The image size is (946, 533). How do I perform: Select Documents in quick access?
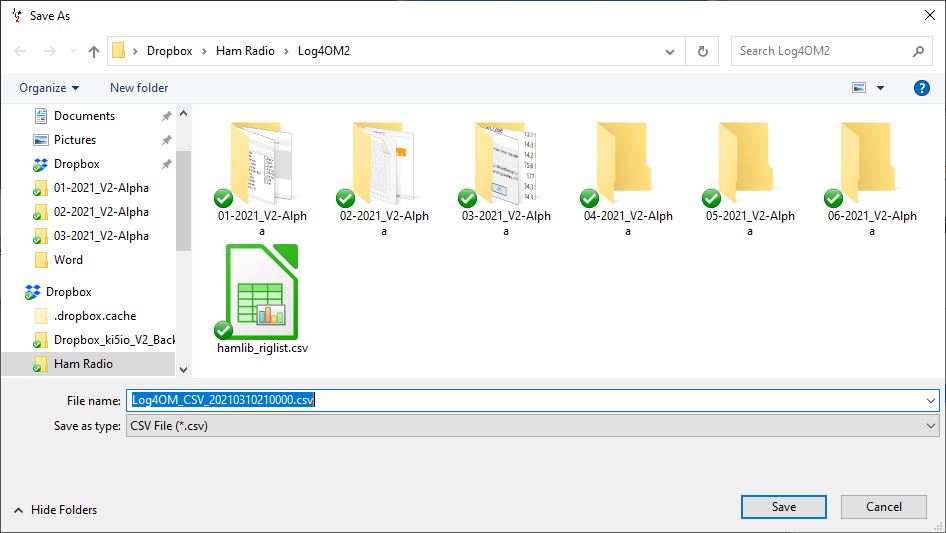[84, 115]
